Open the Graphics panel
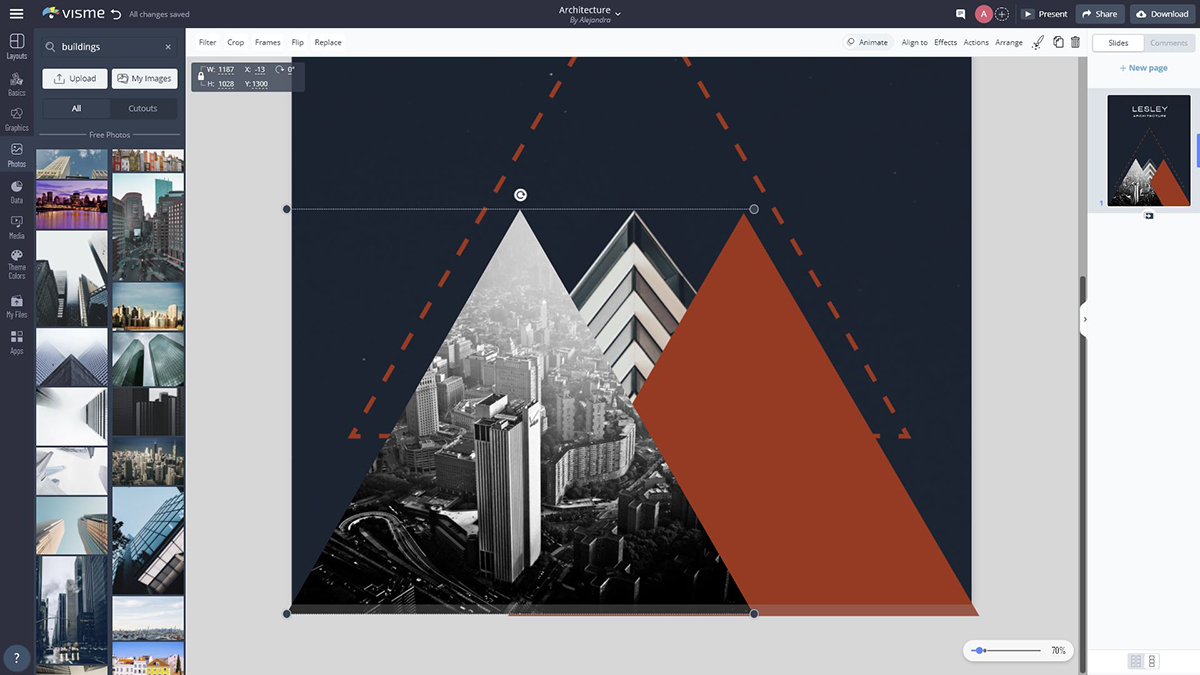 tap(16, 119)
